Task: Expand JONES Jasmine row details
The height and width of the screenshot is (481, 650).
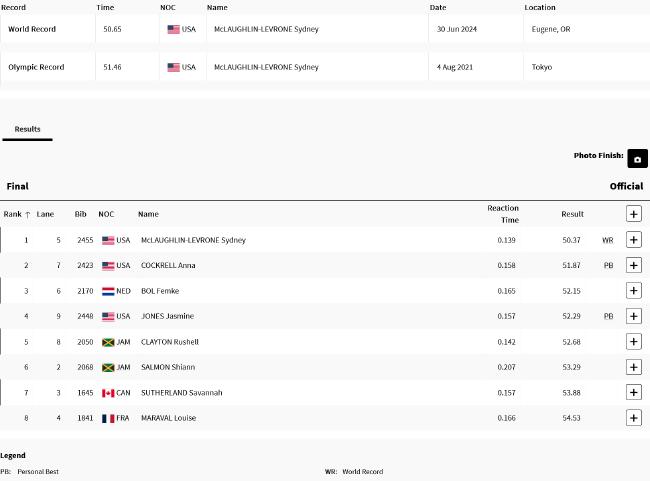Action: 633,316
